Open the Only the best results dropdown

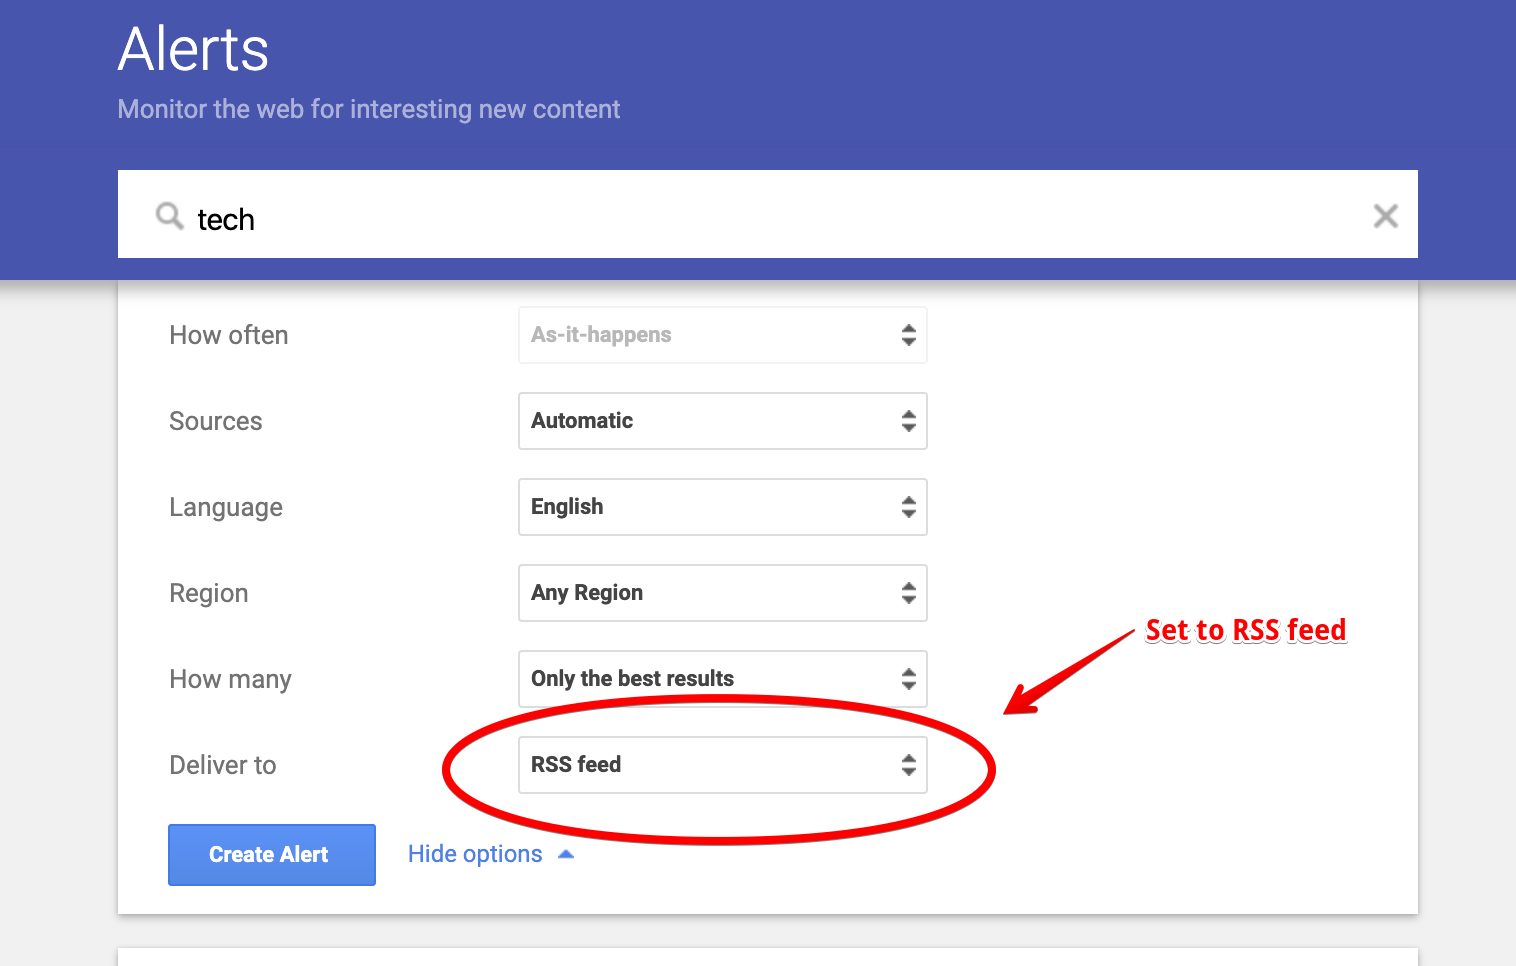coord(722,679)
